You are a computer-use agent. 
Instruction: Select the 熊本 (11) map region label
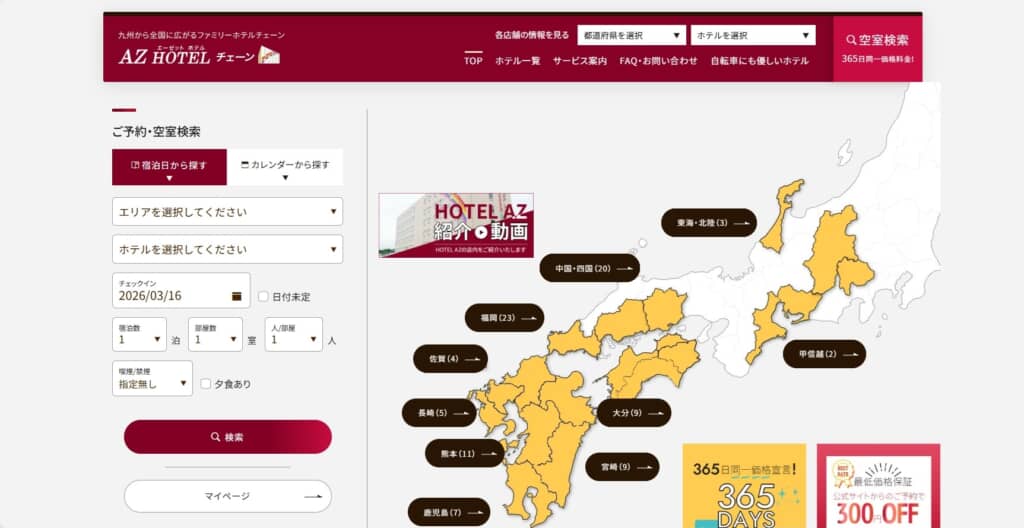point(464,454)
